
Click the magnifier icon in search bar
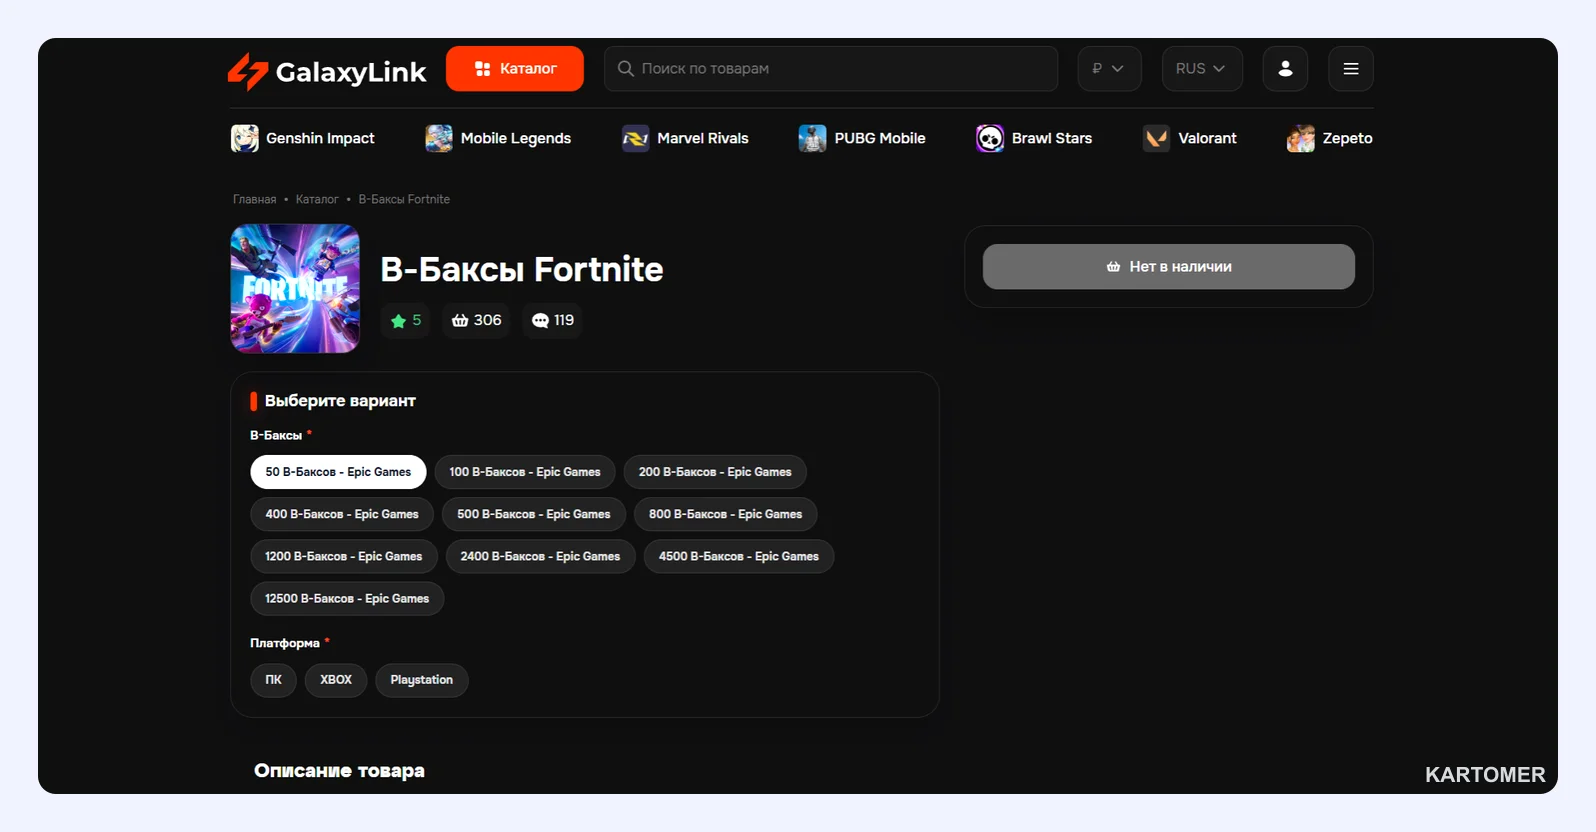pos(626,69)
